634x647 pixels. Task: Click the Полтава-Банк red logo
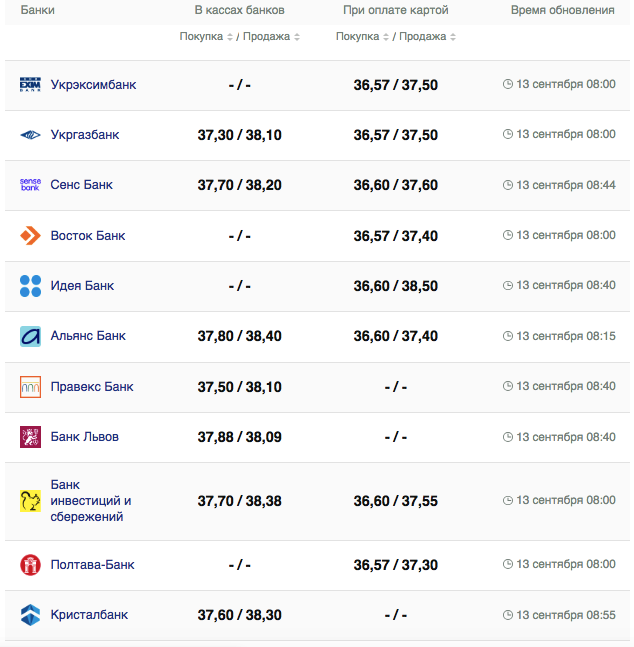pyautogui.click(x=30, y=565)
